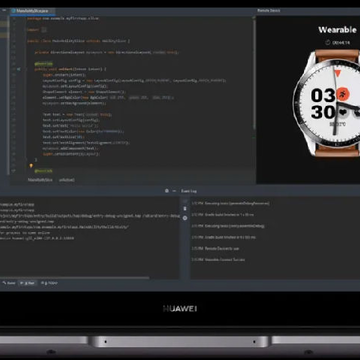Screen dimensions: 360x360
Task: Click log entry 'Wearable: Connect Success'
Action: point(218,259)
